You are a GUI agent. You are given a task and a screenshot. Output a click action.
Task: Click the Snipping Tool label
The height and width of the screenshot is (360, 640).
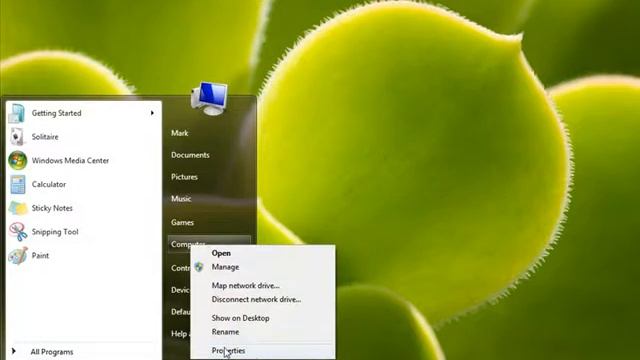pyautogui.click(x=55, y=232)
